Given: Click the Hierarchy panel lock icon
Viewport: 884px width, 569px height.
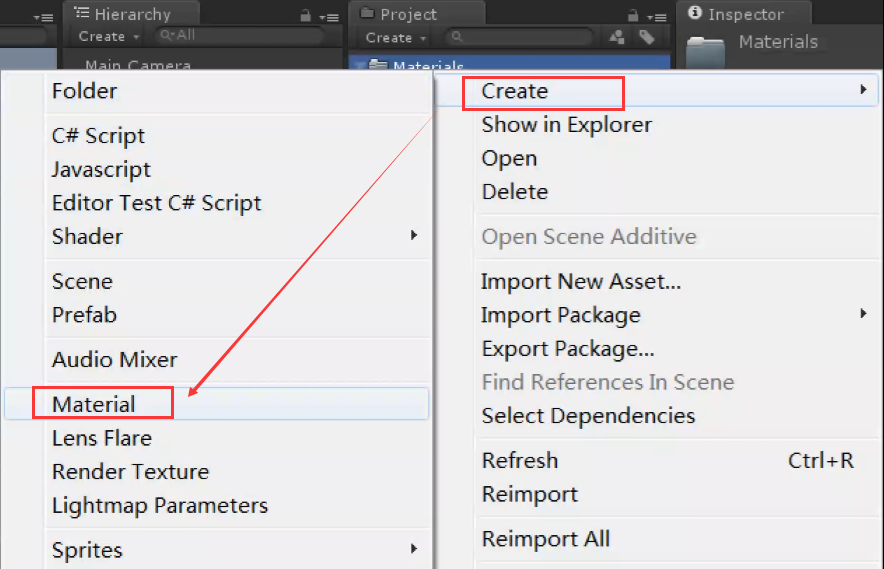Looking at the screenshot, I should [306, 15].
